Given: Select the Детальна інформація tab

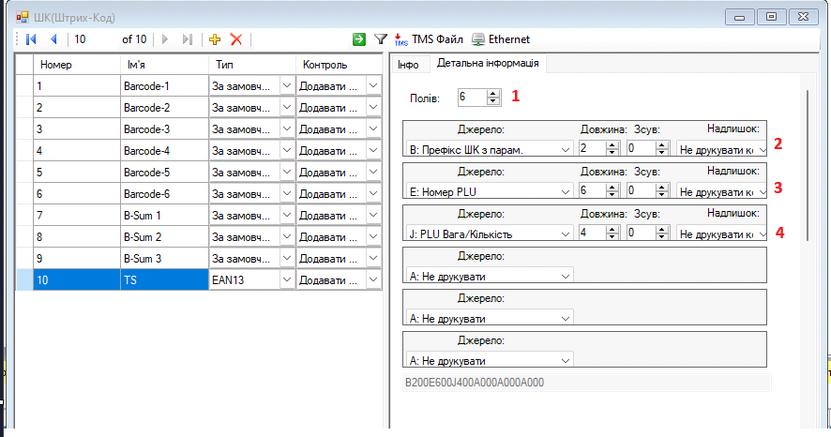Looking at the screenshot, I should pos(487,64).
